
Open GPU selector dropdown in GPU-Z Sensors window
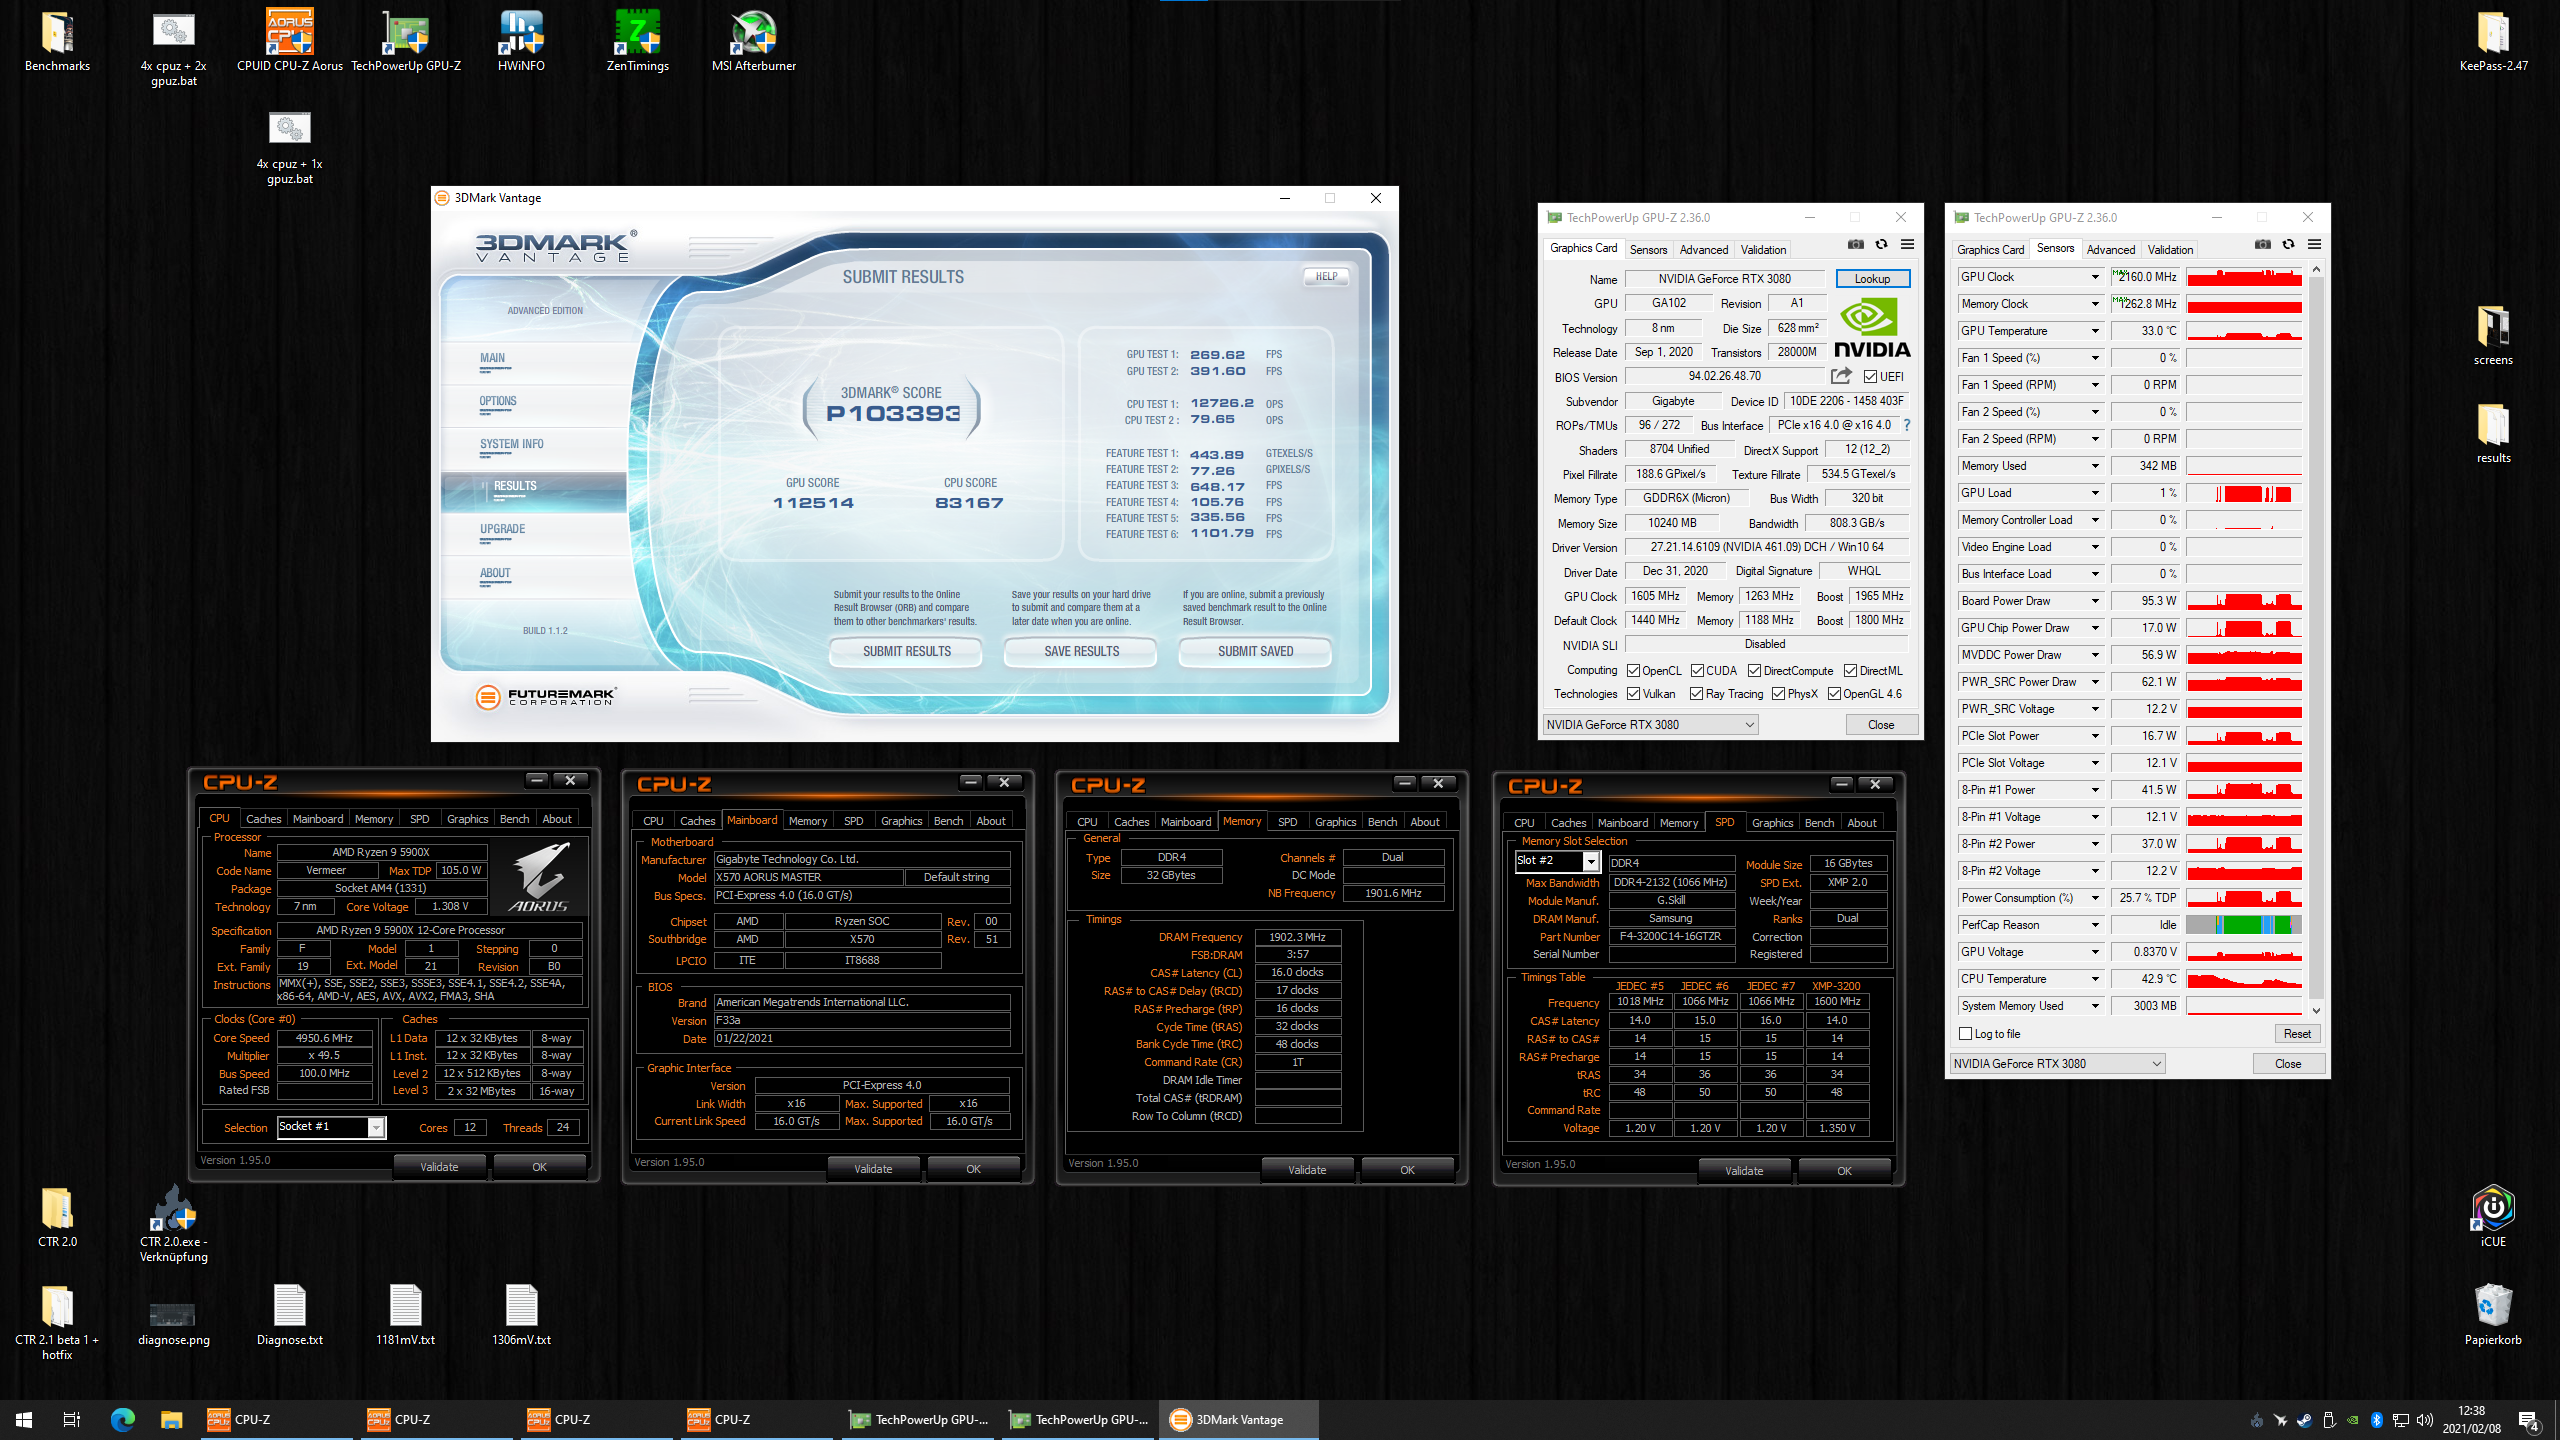(x=2057, y=1064)
